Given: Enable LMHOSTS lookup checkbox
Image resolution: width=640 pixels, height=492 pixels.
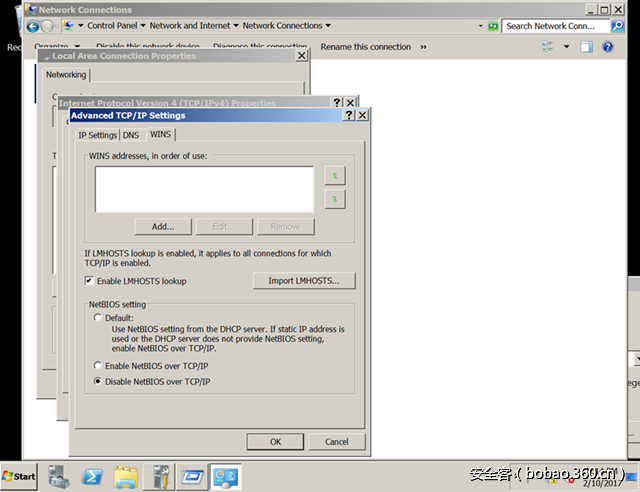Looking at the screenshot, I should pyautogui.click(x=89, y=281).
